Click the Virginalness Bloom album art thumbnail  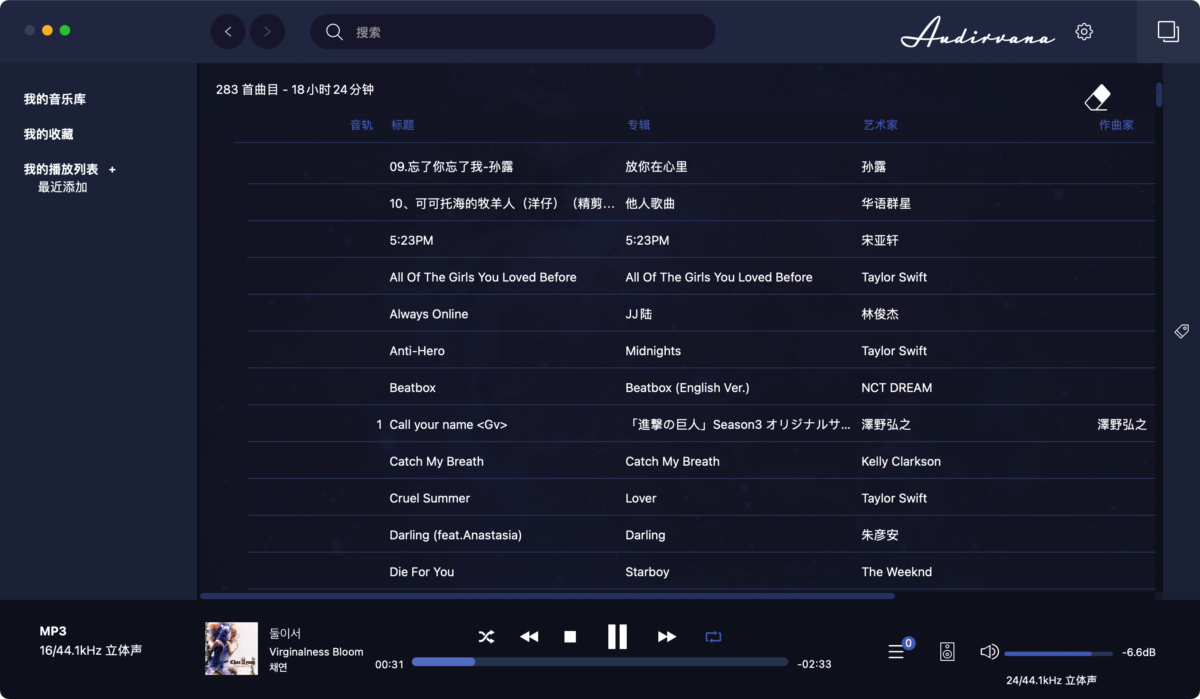[231, 648]
